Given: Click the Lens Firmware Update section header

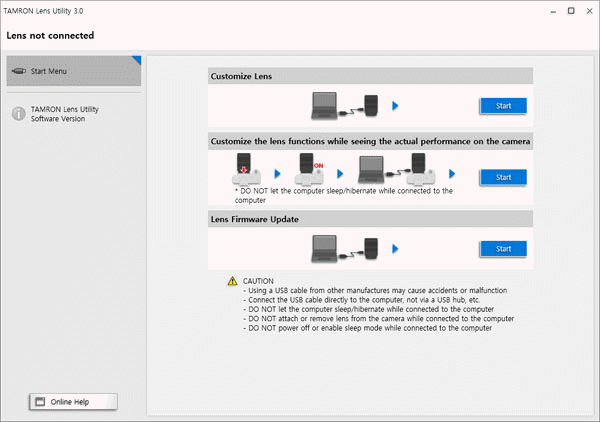Looking at the screenshot, I should pyautogui.click(x=370, y=219).
